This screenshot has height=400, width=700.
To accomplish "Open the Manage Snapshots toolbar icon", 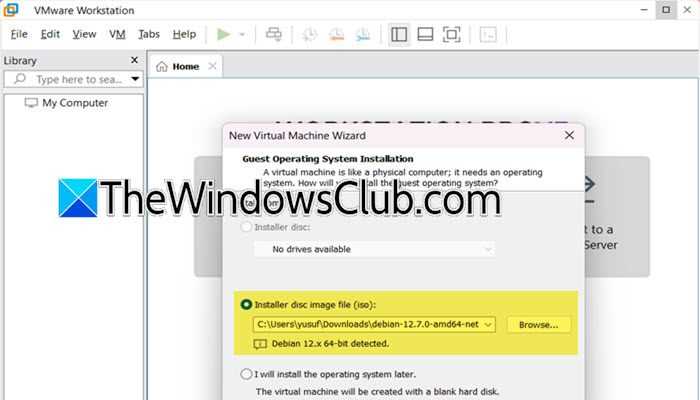I will 362,34.
